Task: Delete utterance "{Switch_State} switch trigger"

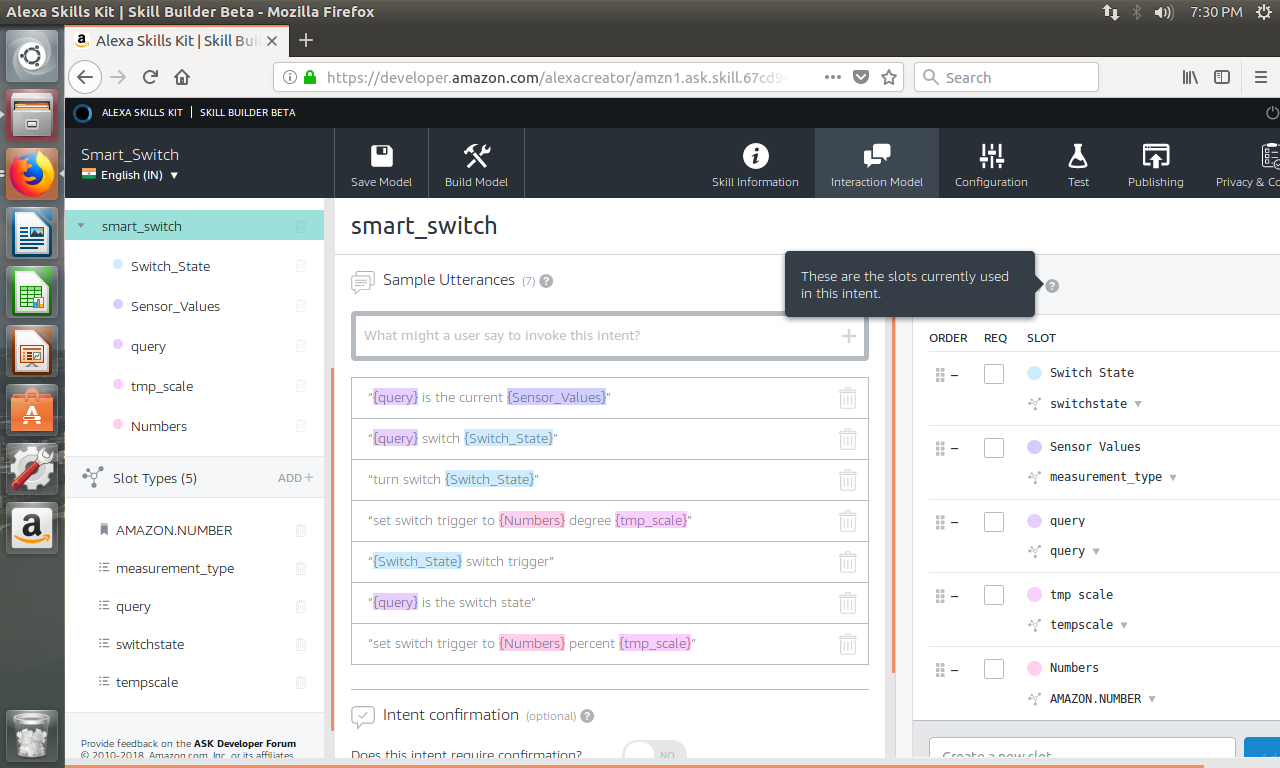Action: click(847, 562)
